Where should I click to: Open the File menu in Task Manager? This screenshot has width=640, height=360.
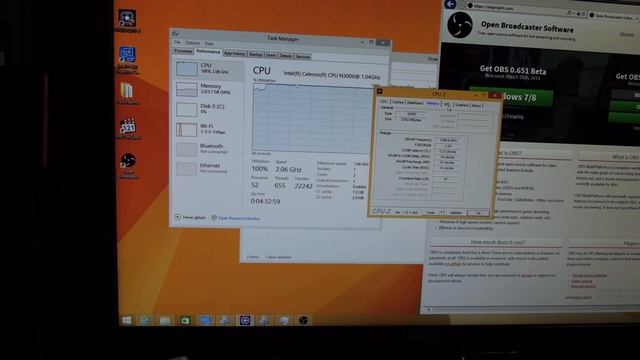pos(177,42)
